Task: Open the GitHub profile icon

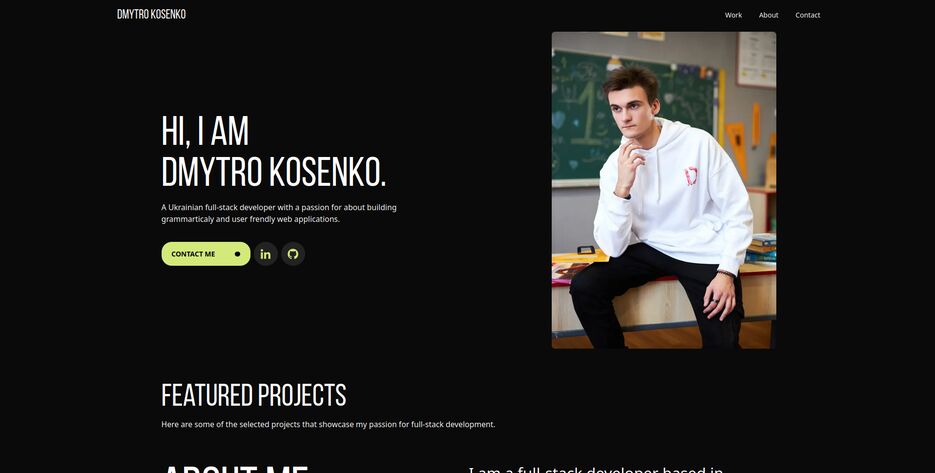Action: point(293,254)
